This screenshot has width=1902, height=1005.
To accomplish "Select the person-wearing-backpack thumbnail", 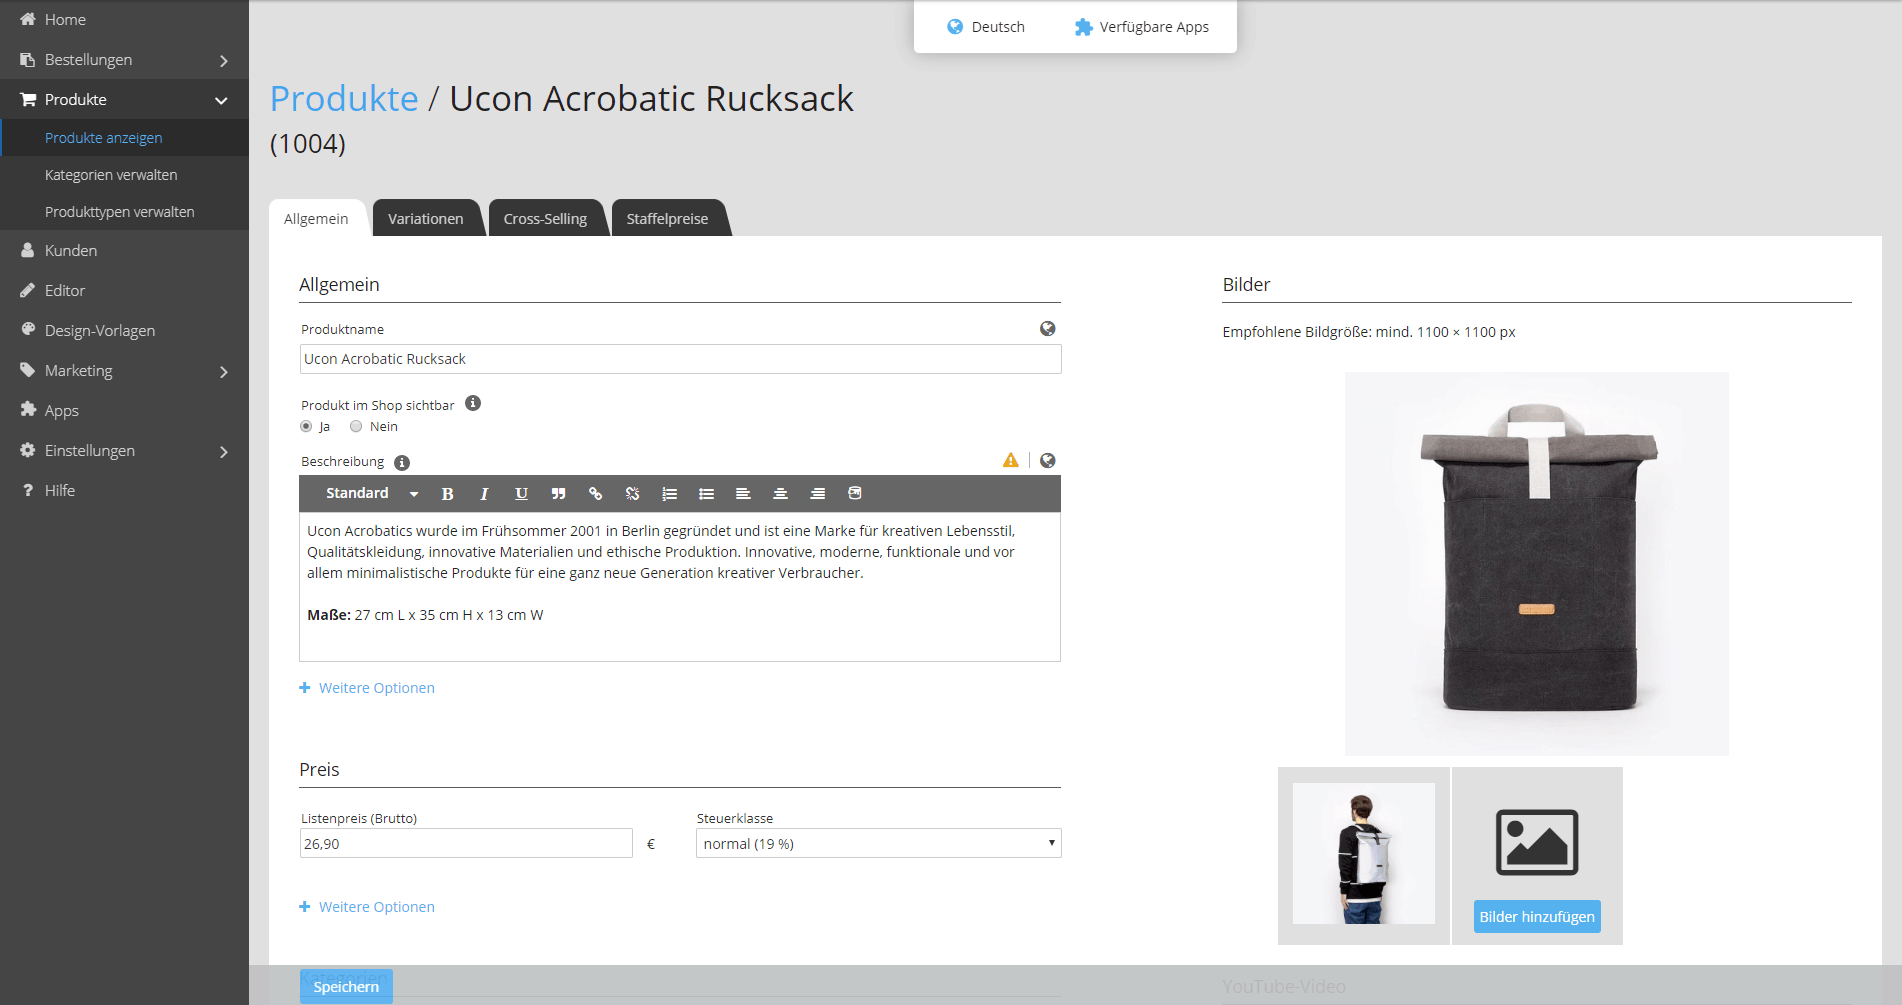I will pyautogui.click(x=1364, y=854).
